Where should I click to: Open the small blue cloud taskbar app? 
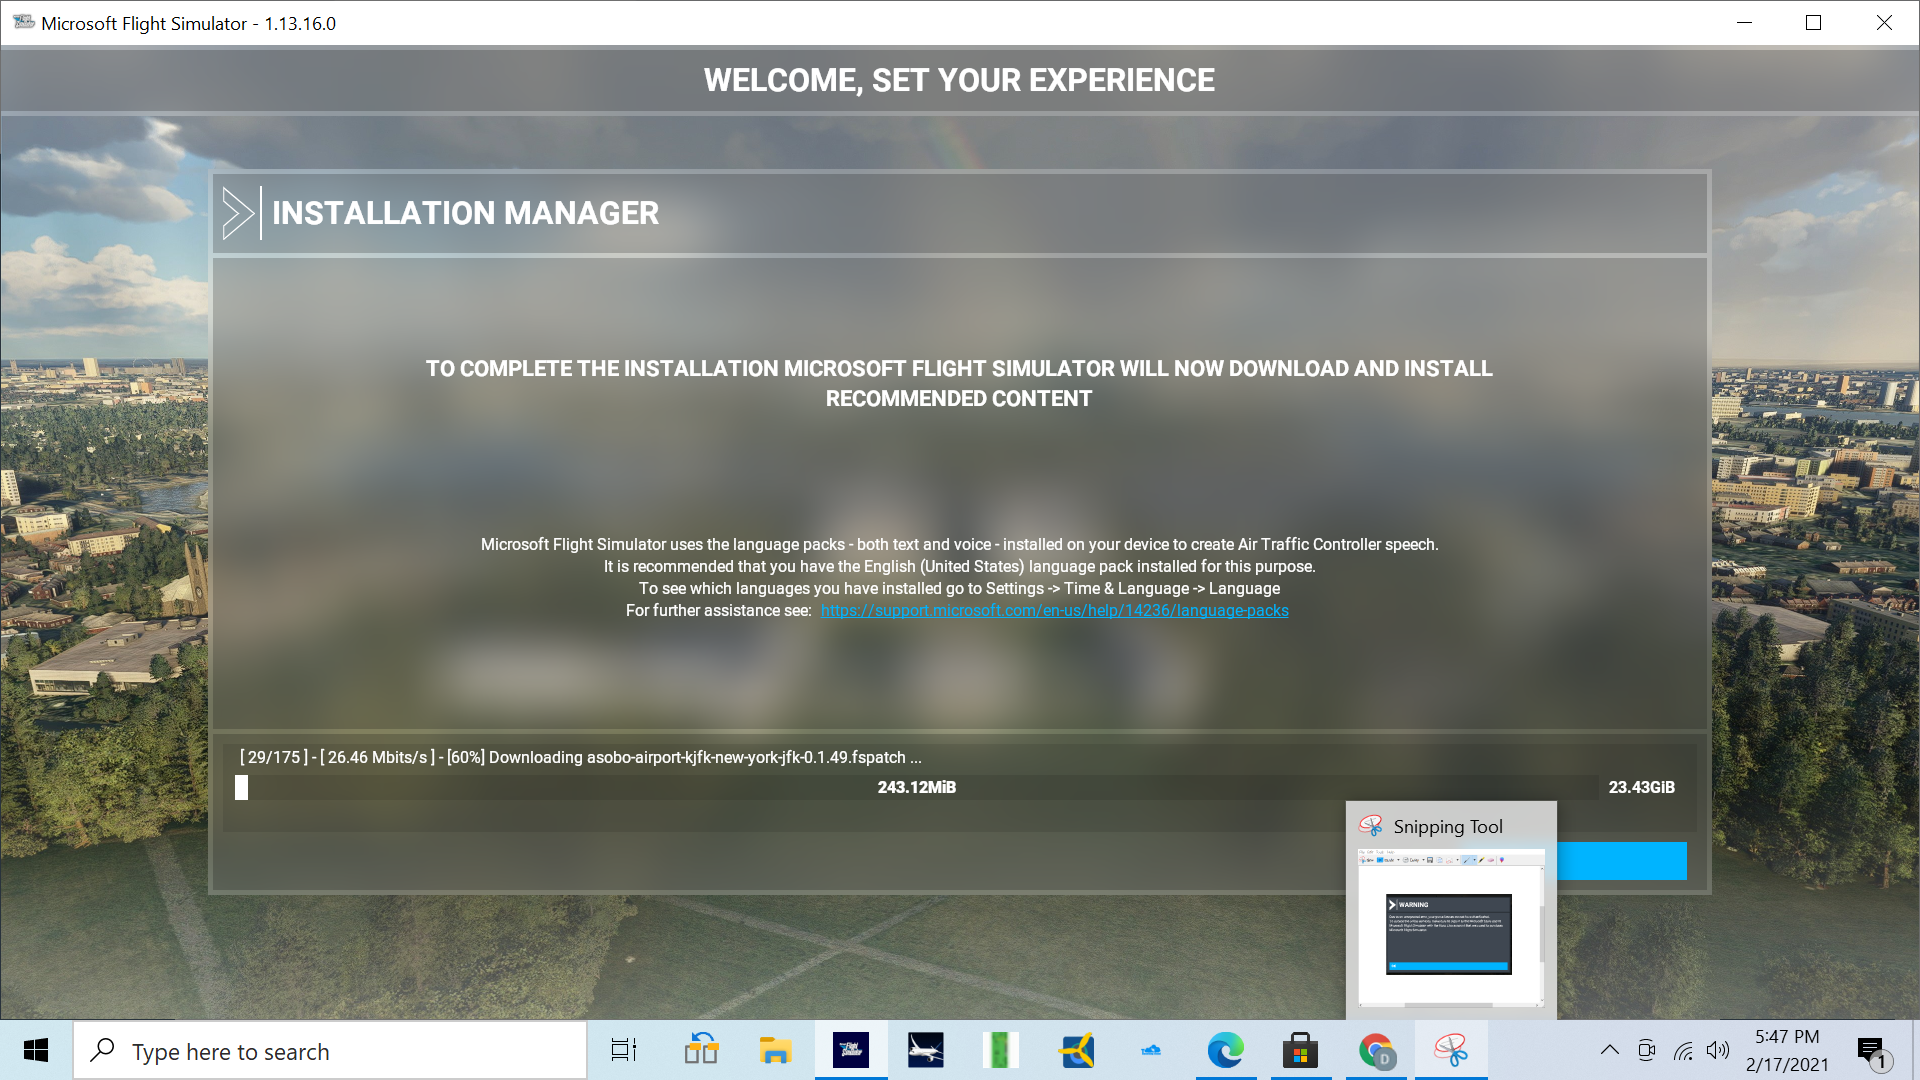[1151, 1051]
